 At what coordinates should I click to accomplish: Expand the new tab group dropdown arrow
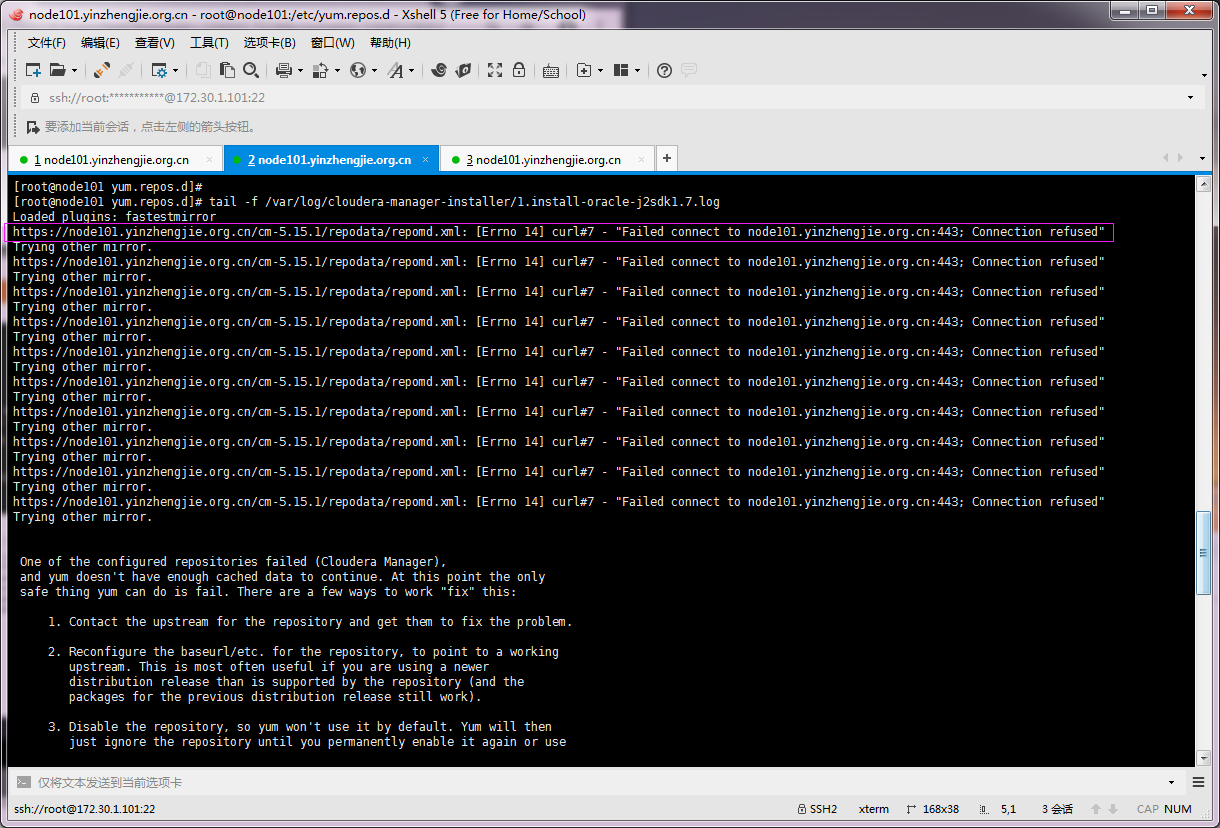(x=600, y=71)
